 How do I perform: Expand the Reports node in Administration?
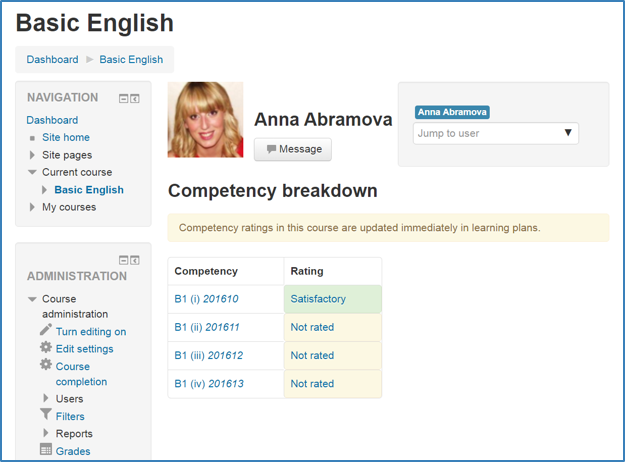(x=46, y=433)
